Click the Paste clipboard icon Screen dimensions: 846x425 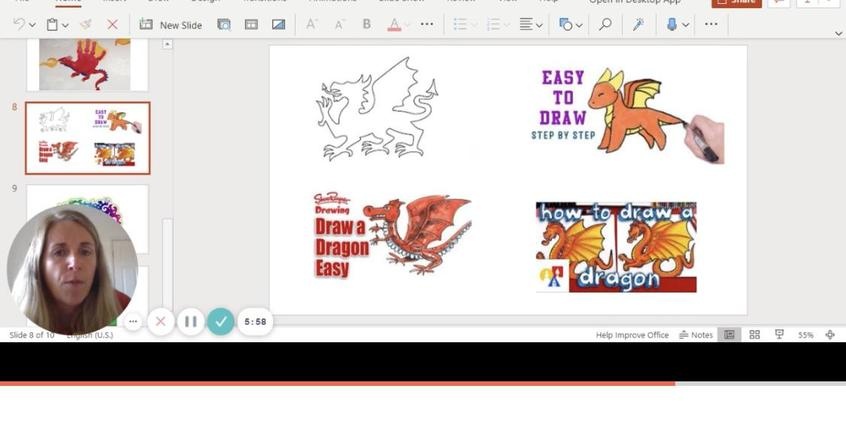coord(52,24)
